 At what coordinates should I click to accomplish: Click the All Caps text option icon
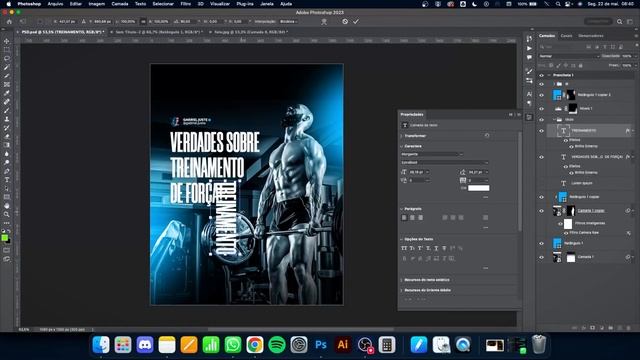(404, 248)
